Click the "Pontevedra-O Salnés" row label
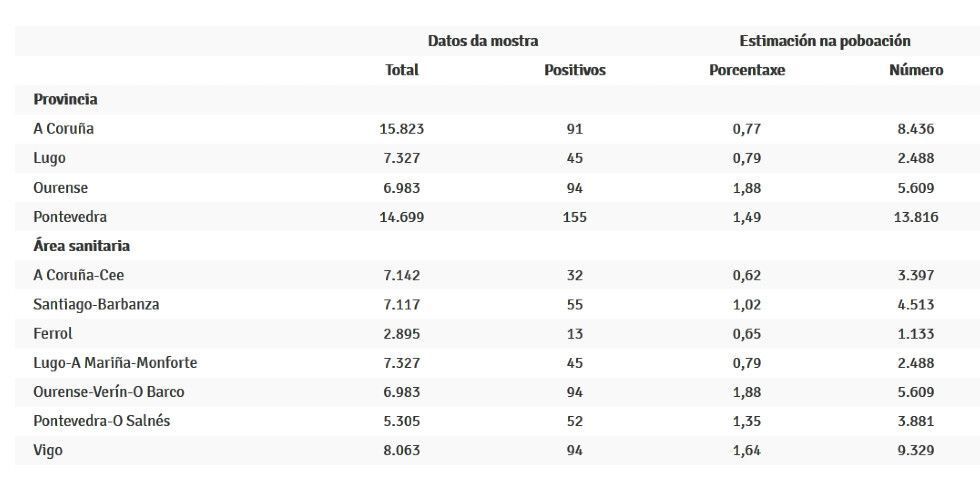 click(x=102, y=421)
